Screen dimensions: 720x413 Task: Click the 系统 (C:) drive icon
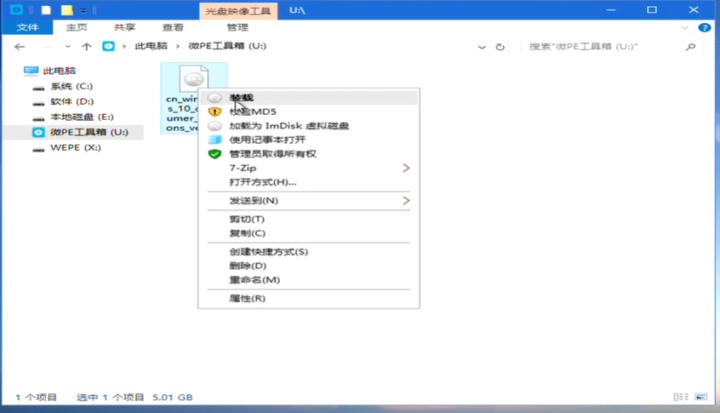point(39,87)
